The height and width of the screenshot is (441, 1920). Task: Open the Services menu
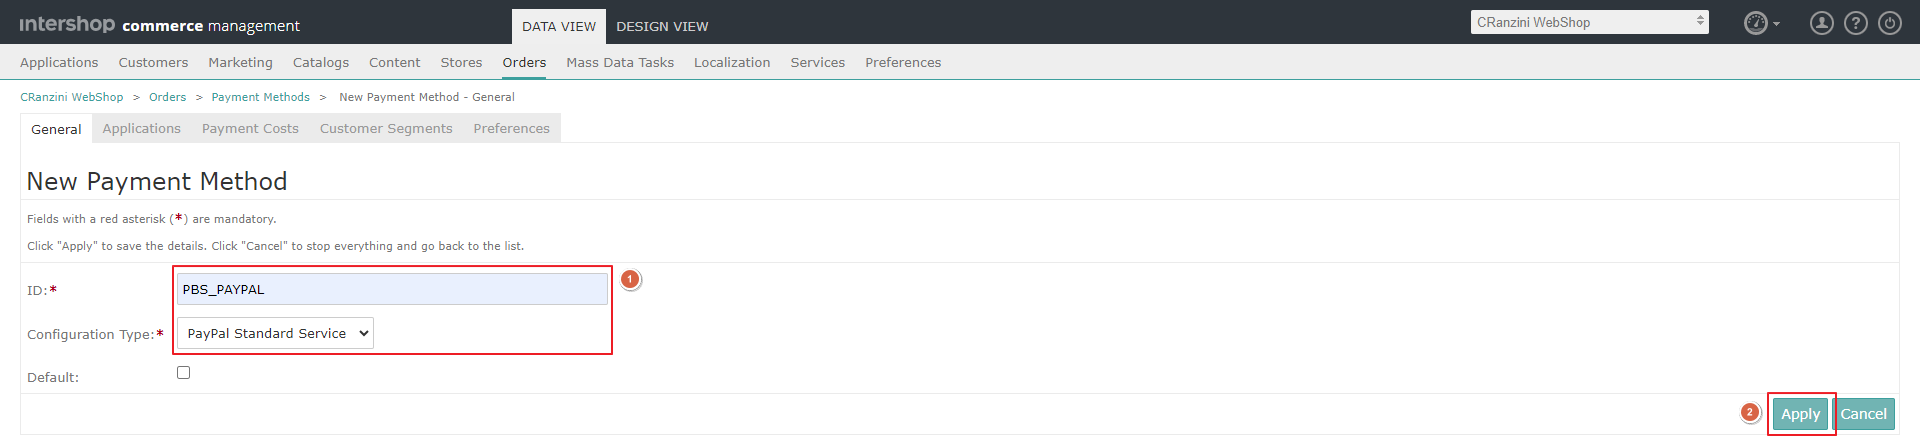[817, 62]
